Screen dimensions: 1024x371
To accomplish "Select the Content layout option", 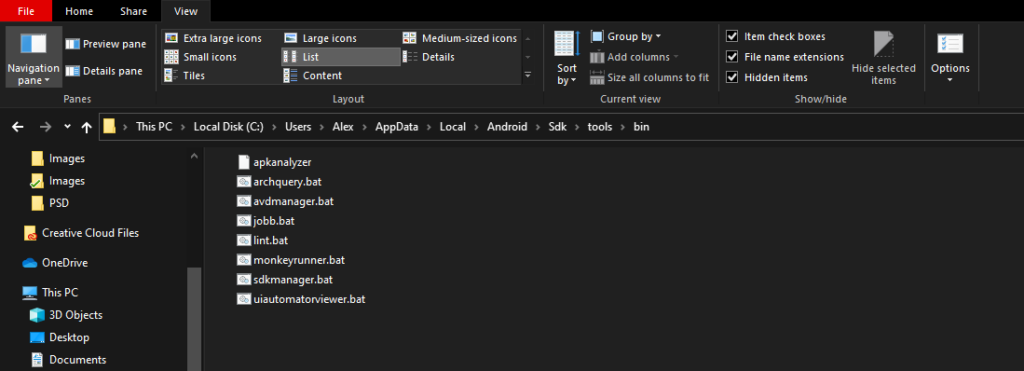I will tap(313, 75).
